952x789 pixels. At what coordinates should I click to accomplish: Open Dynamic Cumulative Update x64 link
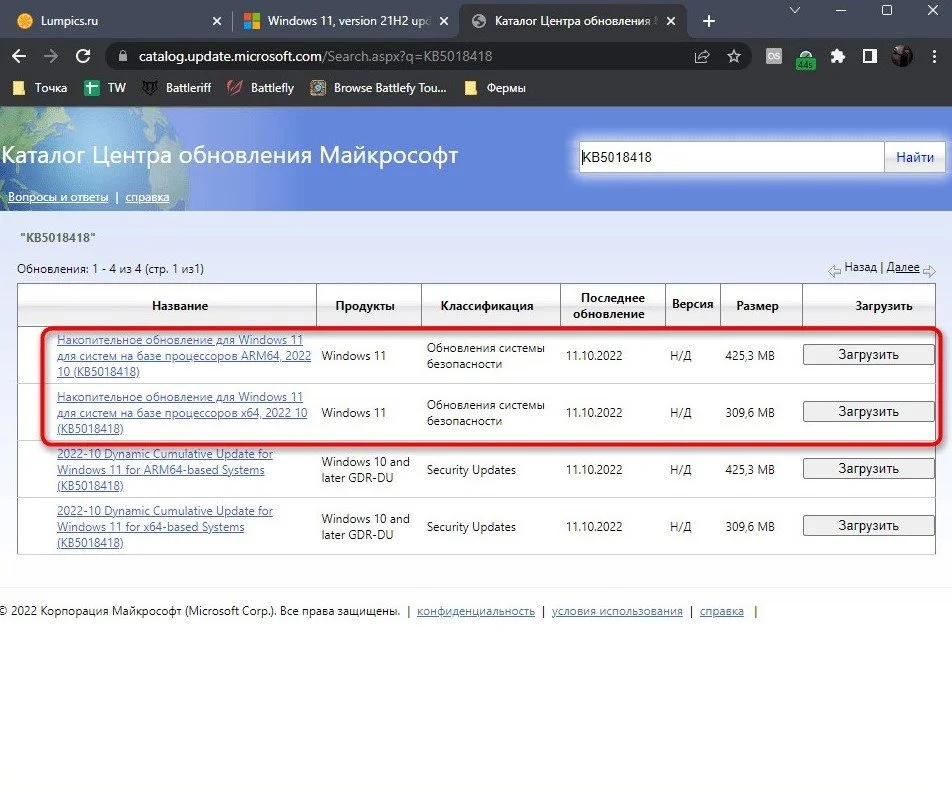(165, 527)
